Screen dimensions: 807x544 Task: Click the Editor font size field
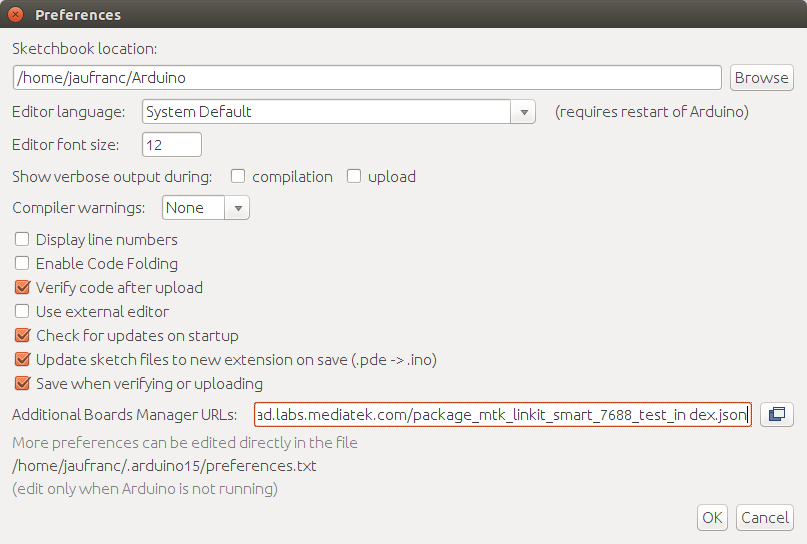[x=171, y=145]
